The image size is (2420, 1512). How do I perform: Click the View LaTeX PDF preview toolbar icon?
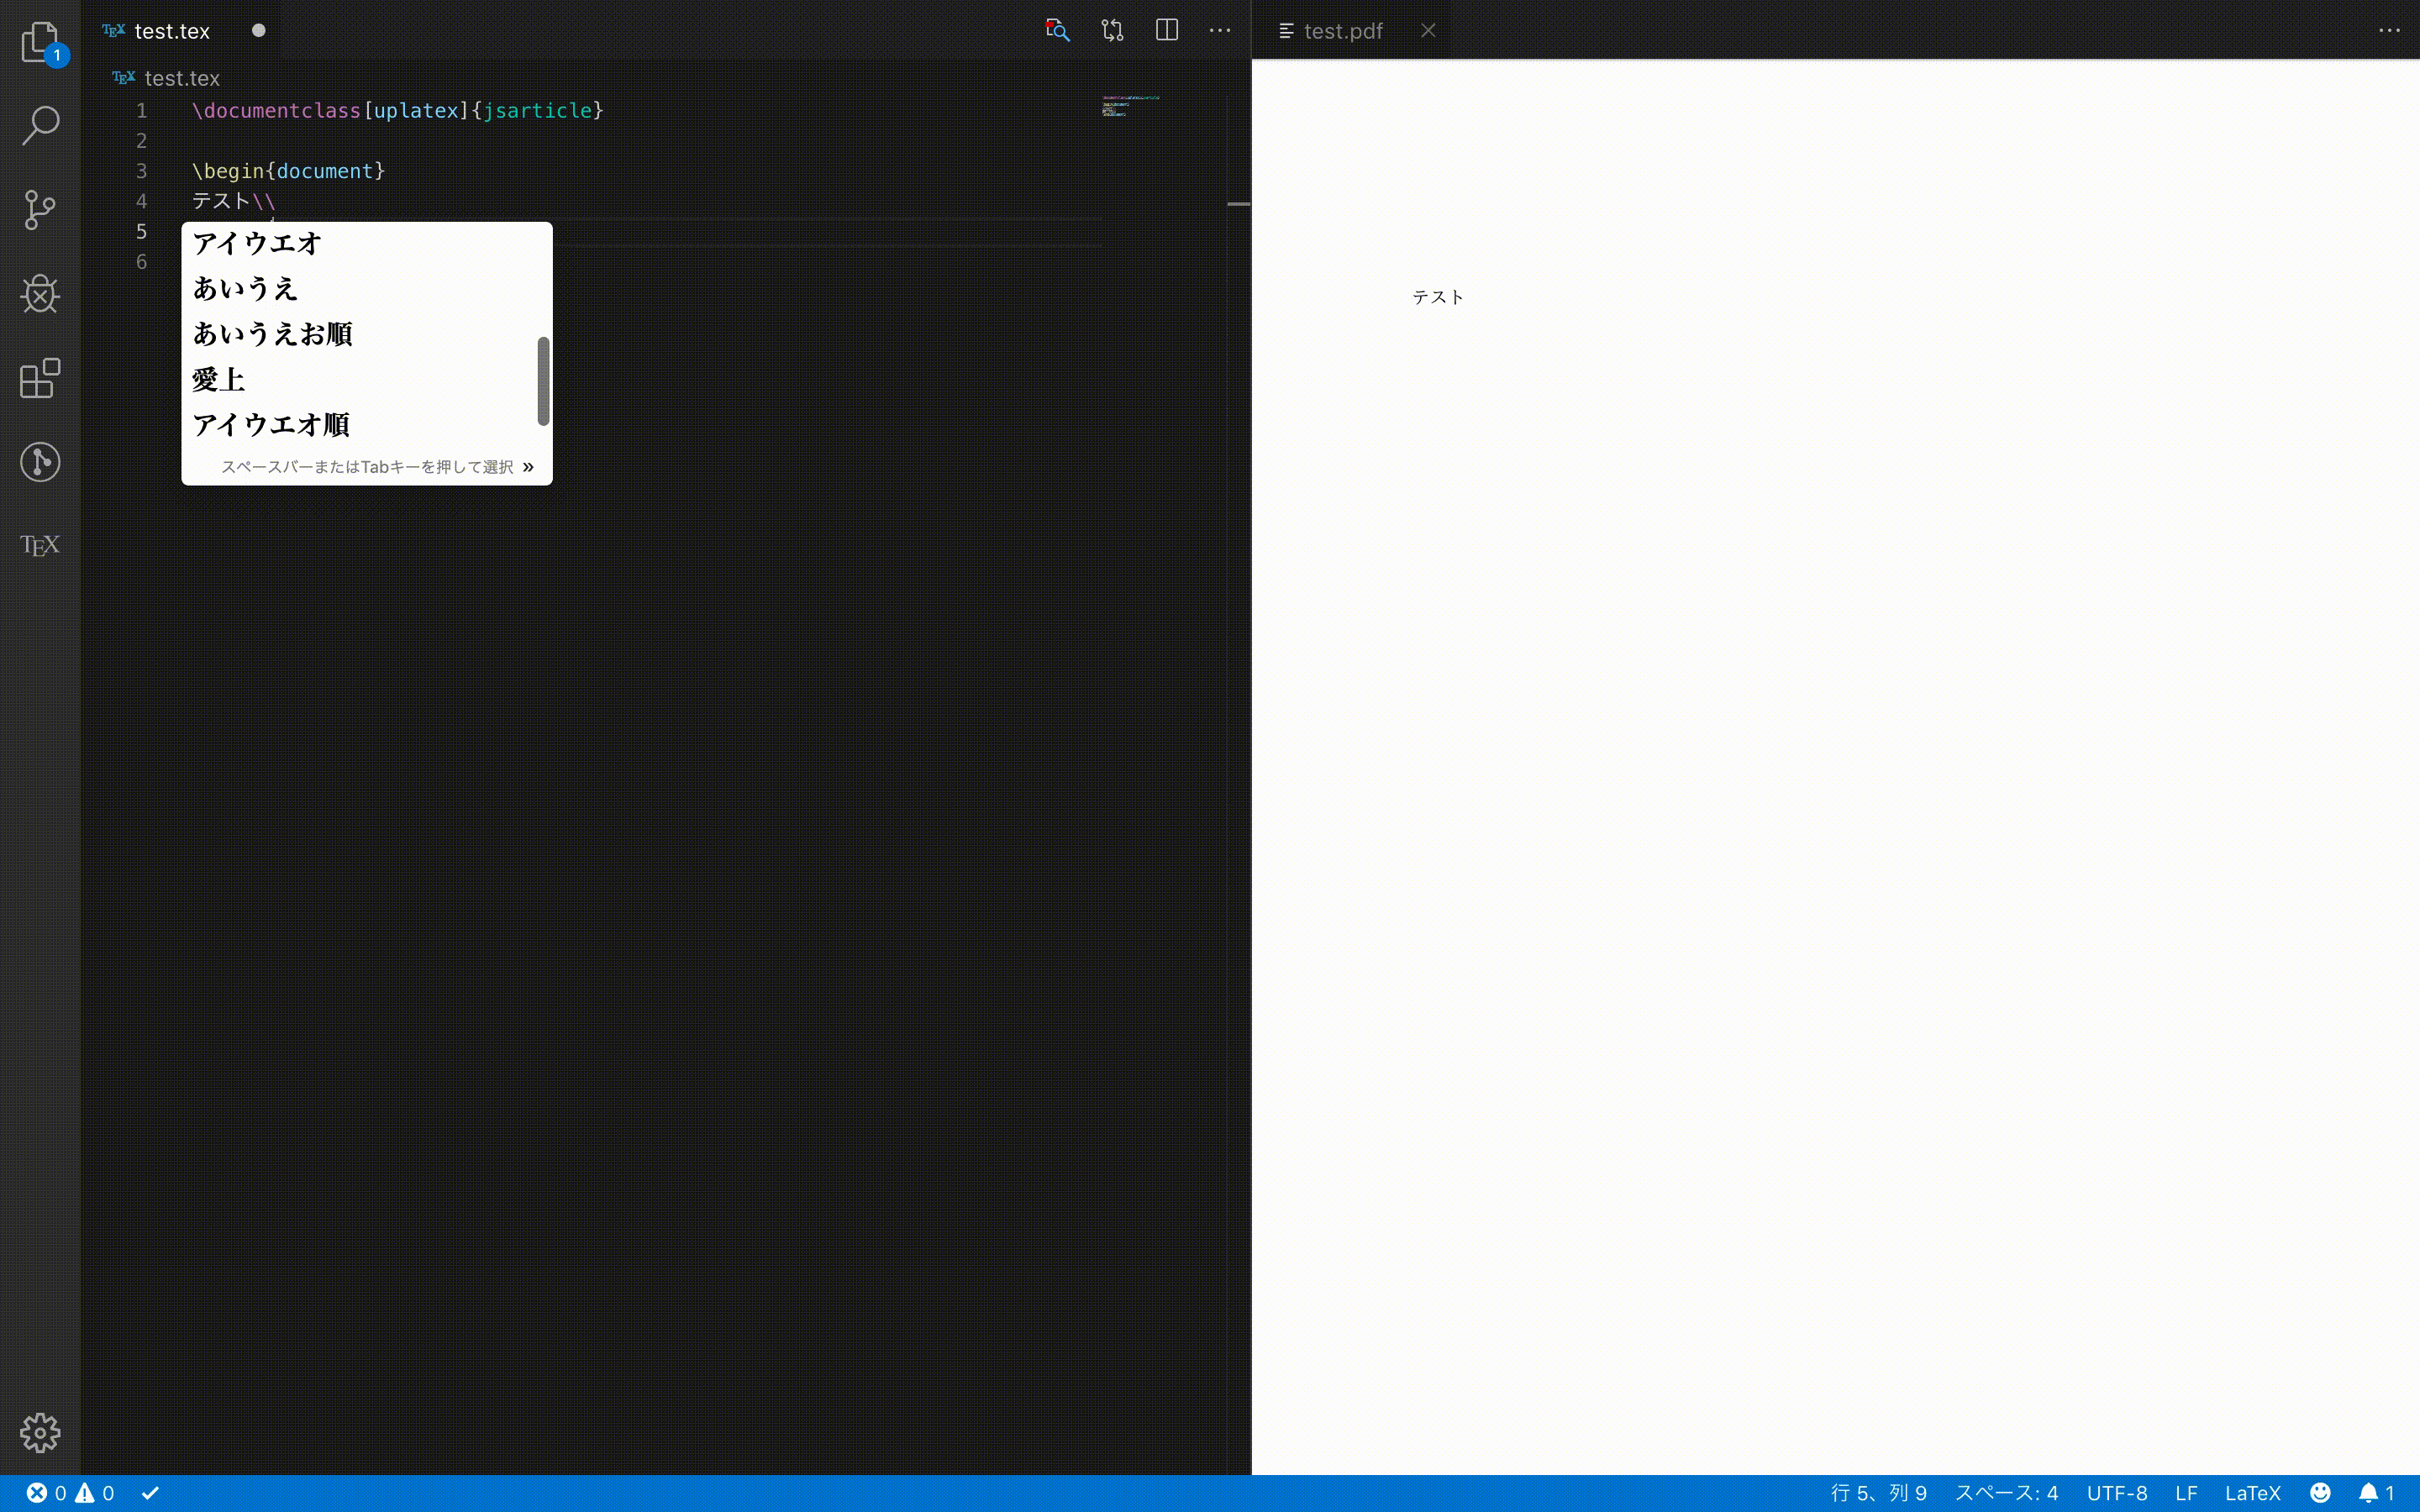(1057, 30)
